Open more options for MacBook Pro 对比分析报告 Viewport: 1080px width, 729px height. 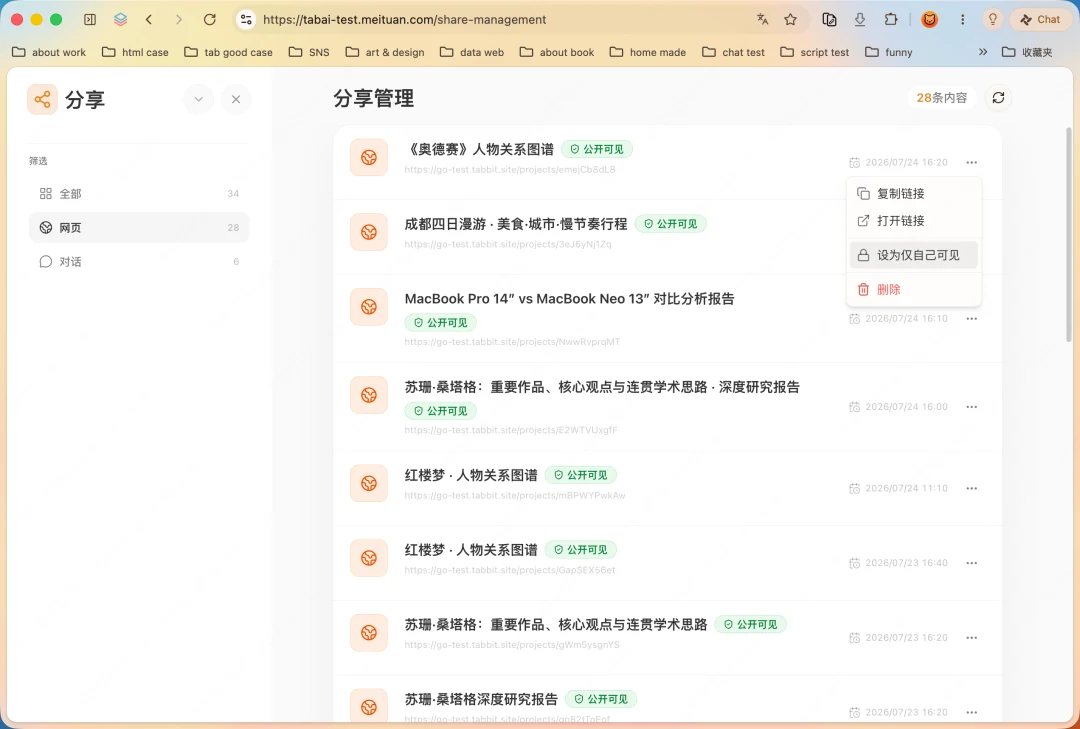tap(971, 318)
